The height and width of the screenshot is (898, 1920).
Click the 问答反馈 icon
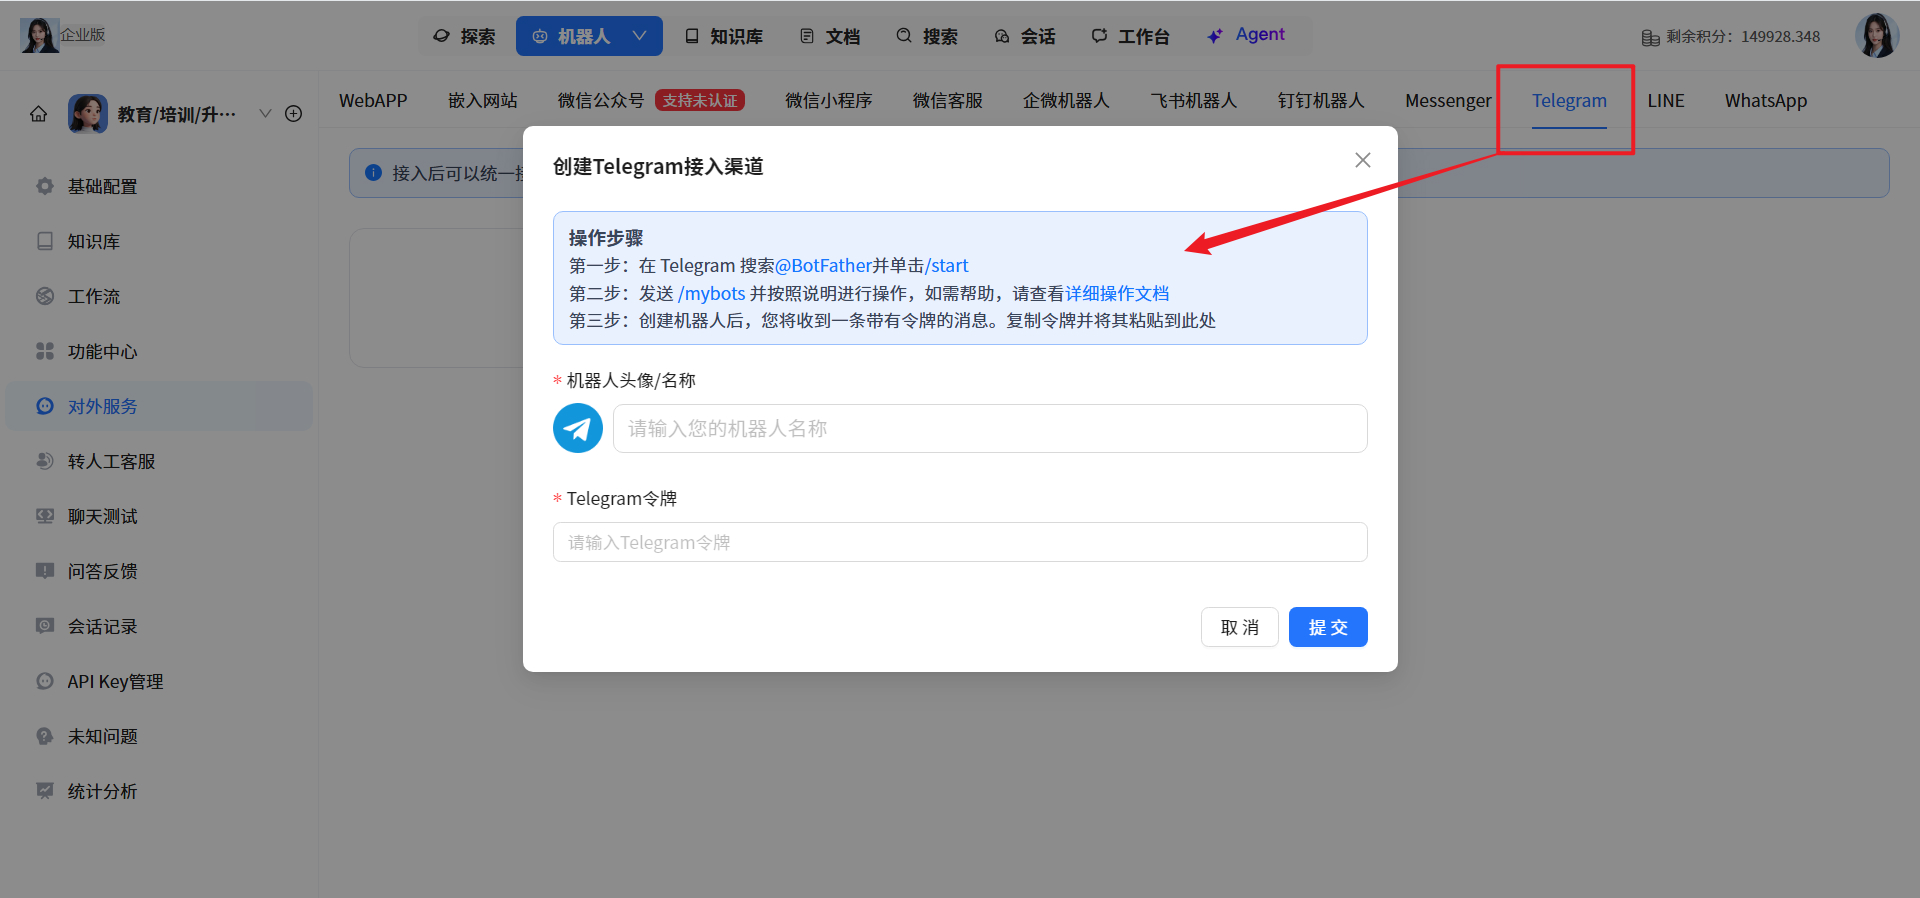click(44, 571)
